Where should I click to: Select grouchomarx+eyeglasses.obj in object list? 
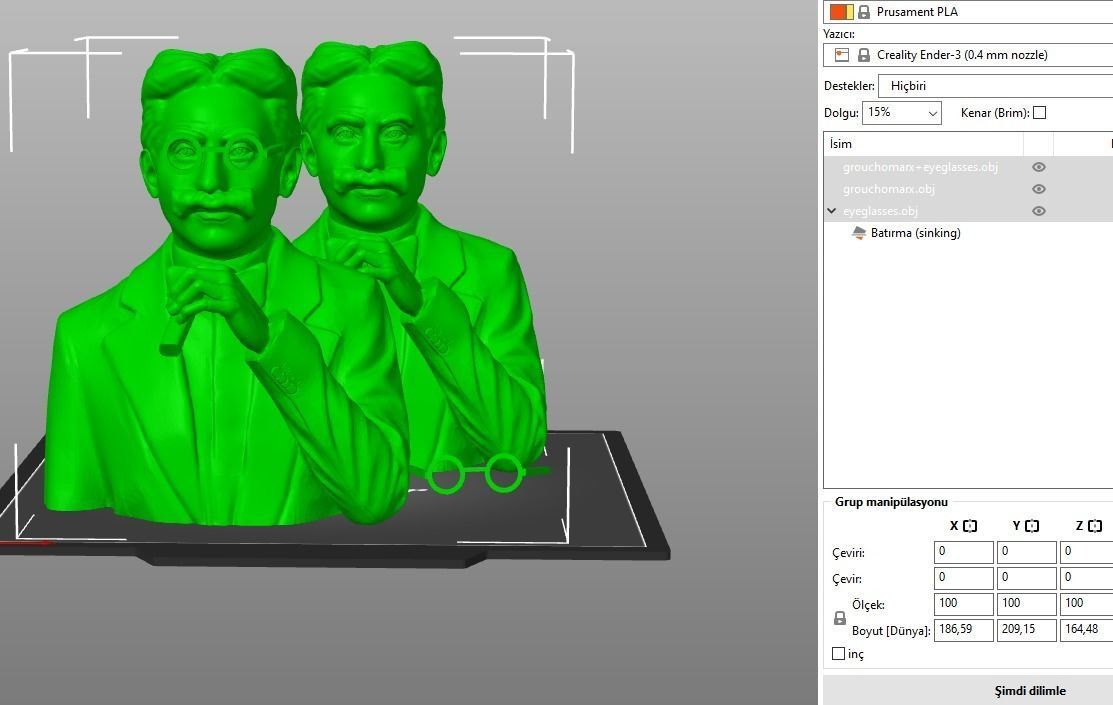click(x=920, y=167)
